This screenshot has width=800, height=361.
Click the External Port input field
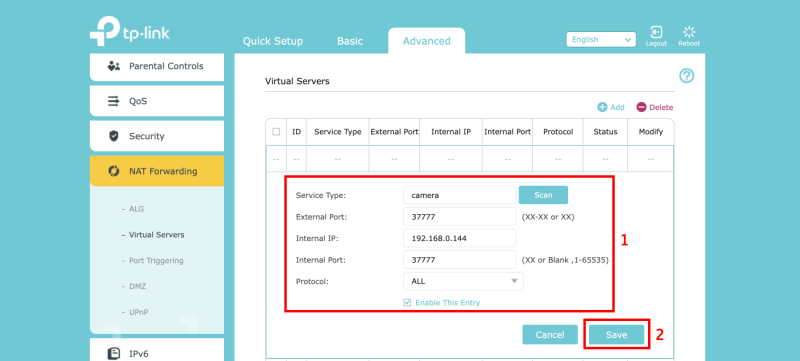(x=460, y=217)
